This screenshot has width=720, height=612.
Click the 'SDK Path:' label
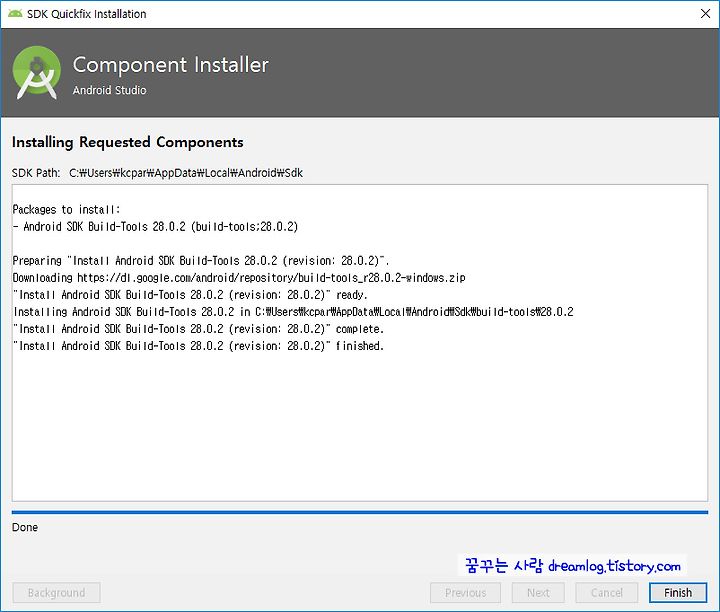coord(36,173)
